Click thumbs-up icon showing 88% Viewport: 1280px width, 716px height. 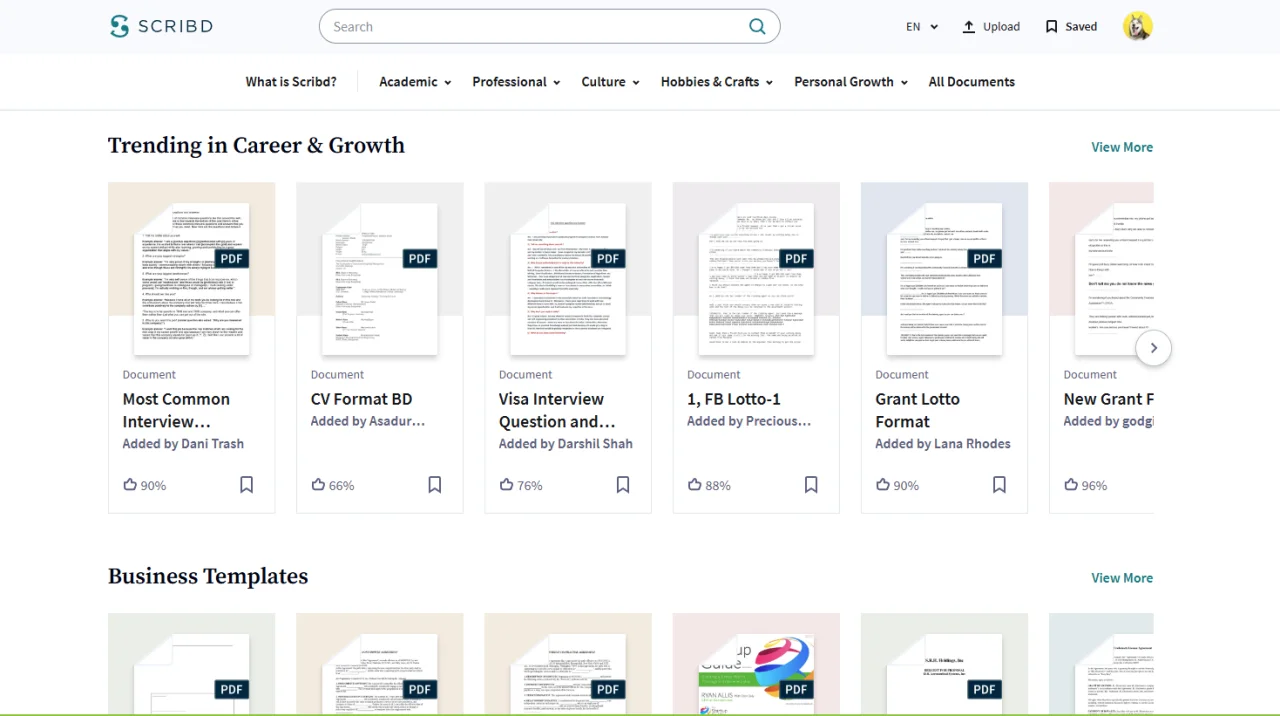coord(694,485)
